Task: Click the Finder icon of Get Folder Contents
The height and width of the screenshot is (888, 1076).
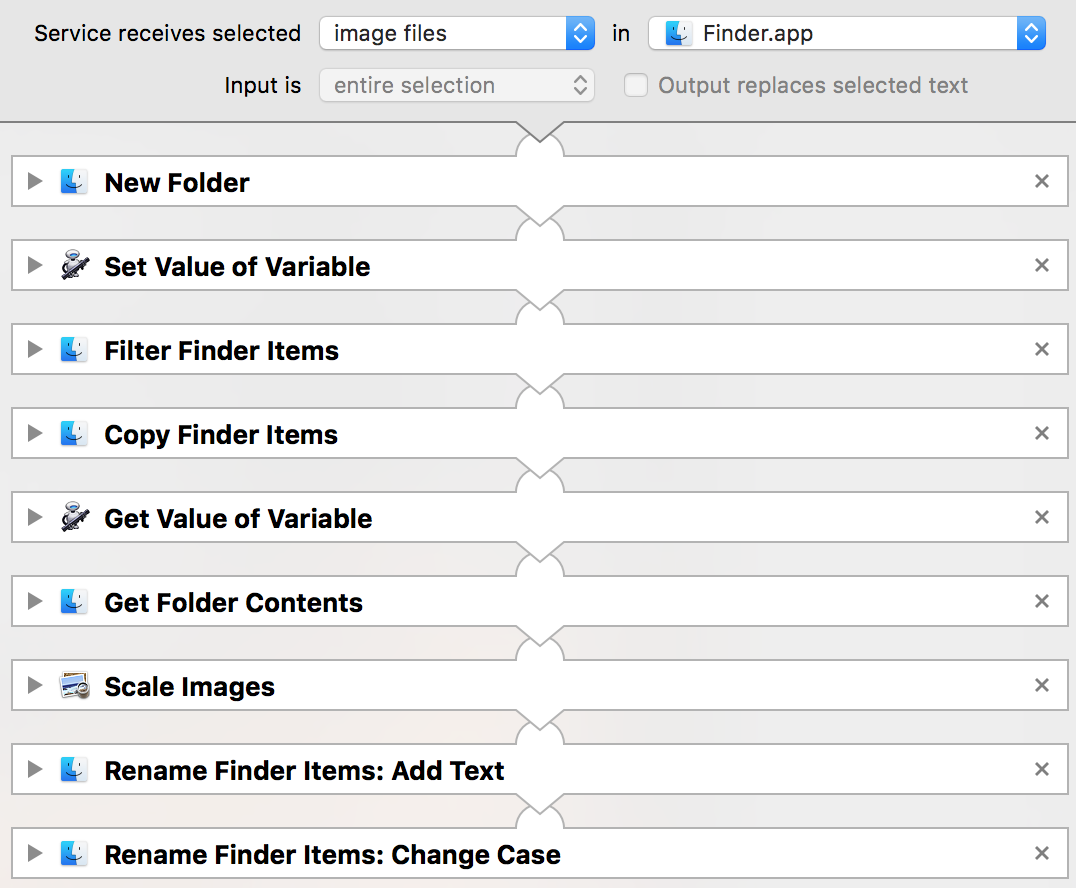Action: point(74,602)
